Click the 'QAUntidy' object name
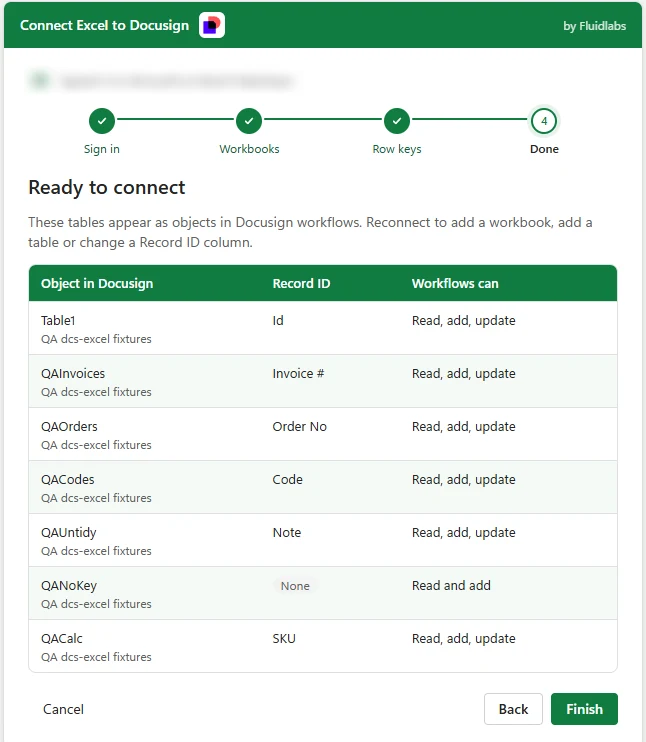 pyautogui.click(x=69, y=533)
